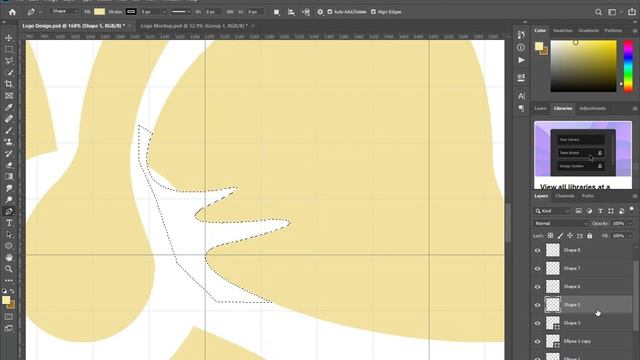Screen dimensions: 640x360
Task: Hide the Shape 6 layer
Action: 538,287
